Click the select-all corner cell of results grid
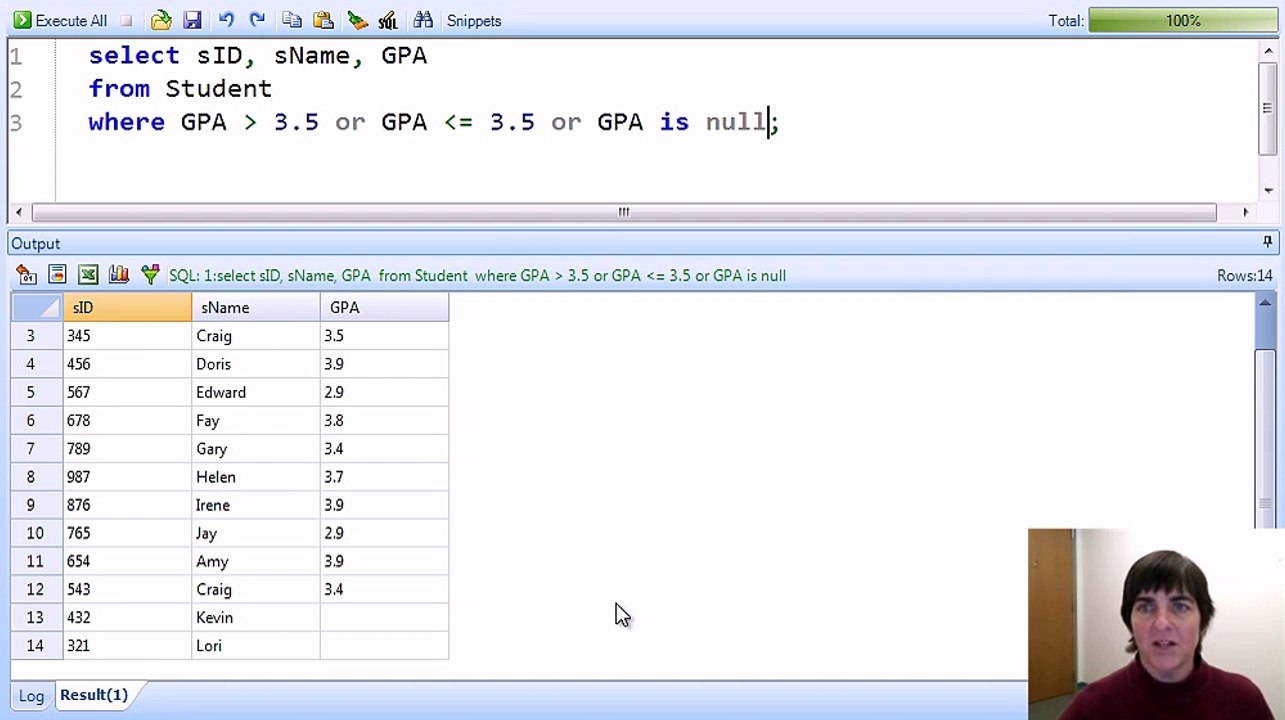 [x=36, y=307]
